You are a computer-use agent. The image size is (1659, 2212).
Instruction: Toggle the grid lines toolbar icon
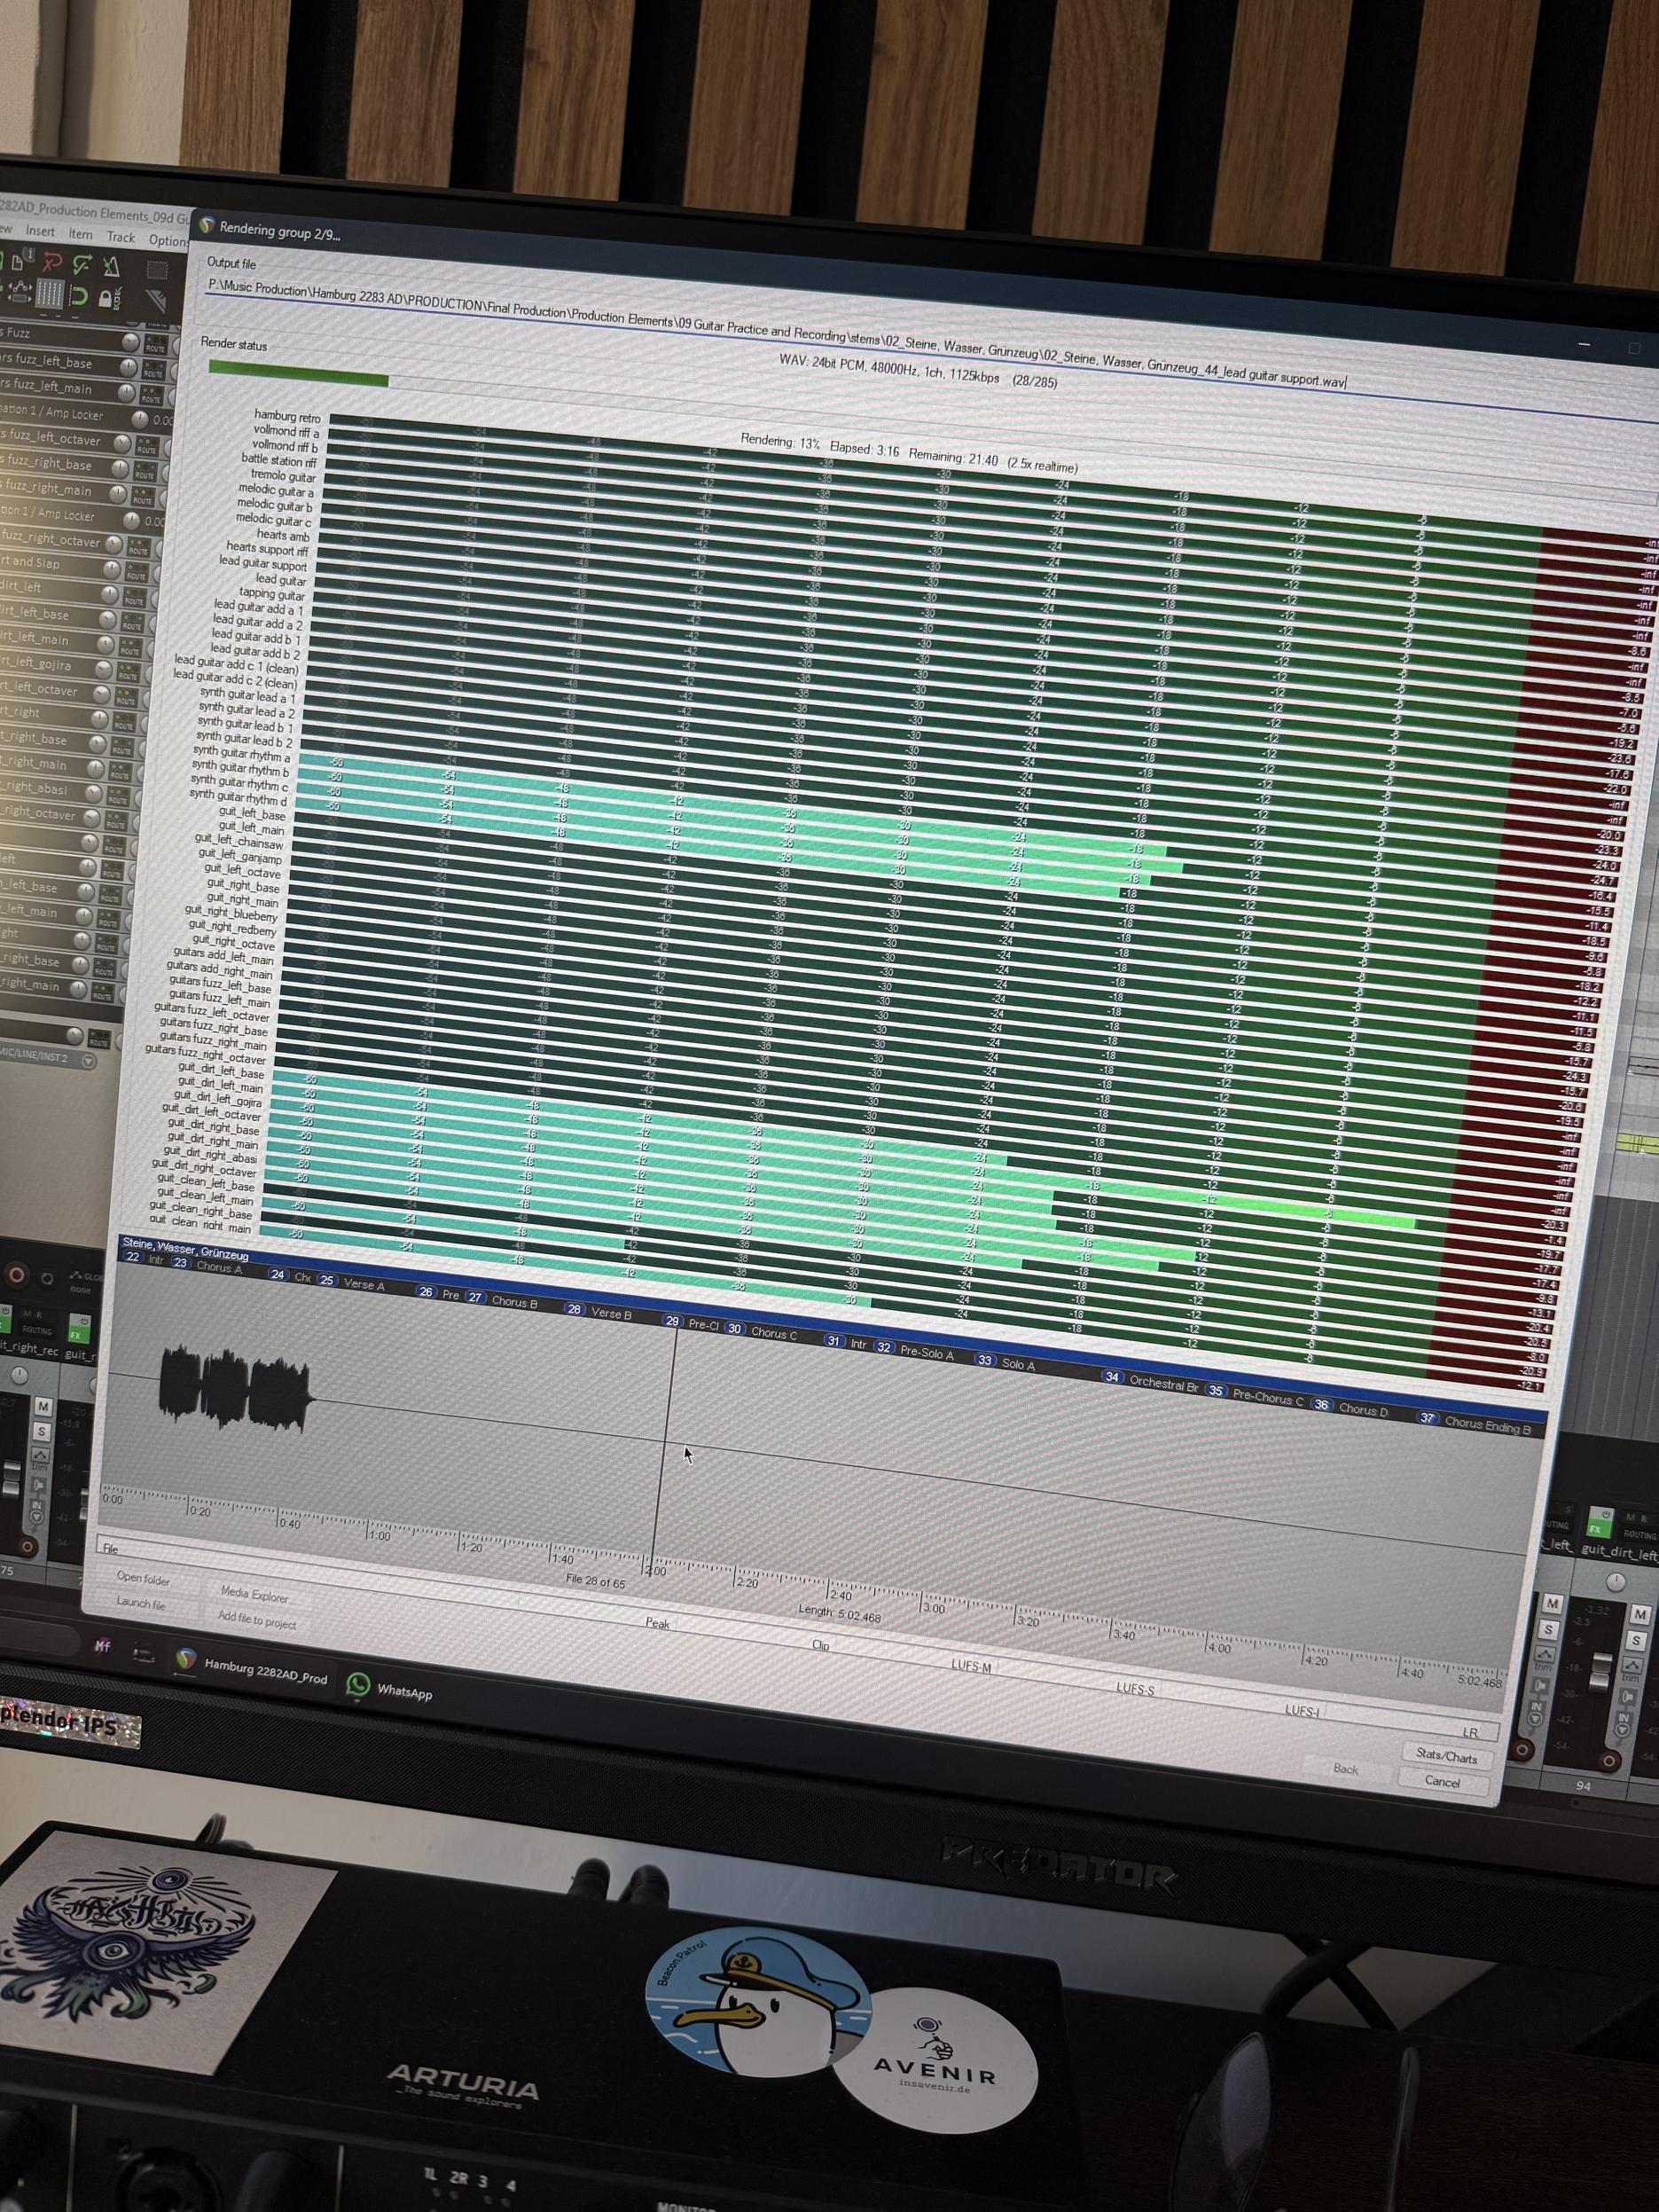(50, 295)
